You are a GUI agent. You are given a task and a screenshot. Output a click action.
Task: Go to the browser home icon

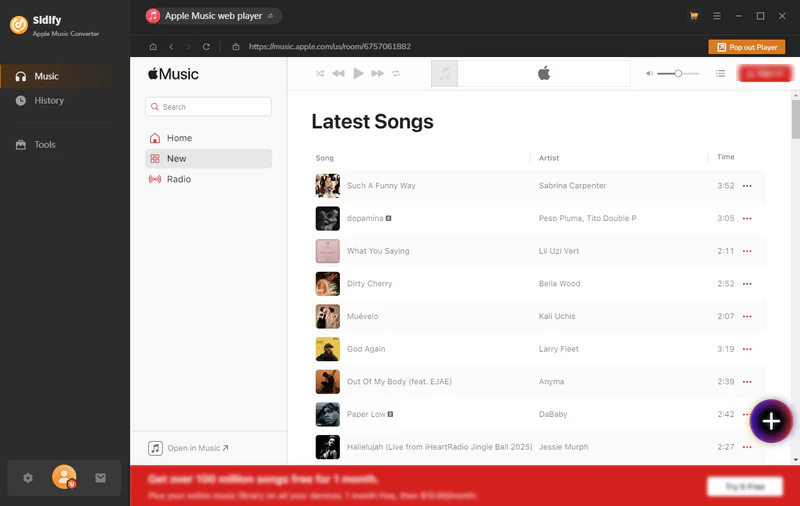pyautogui.click(x=153, y=46)
